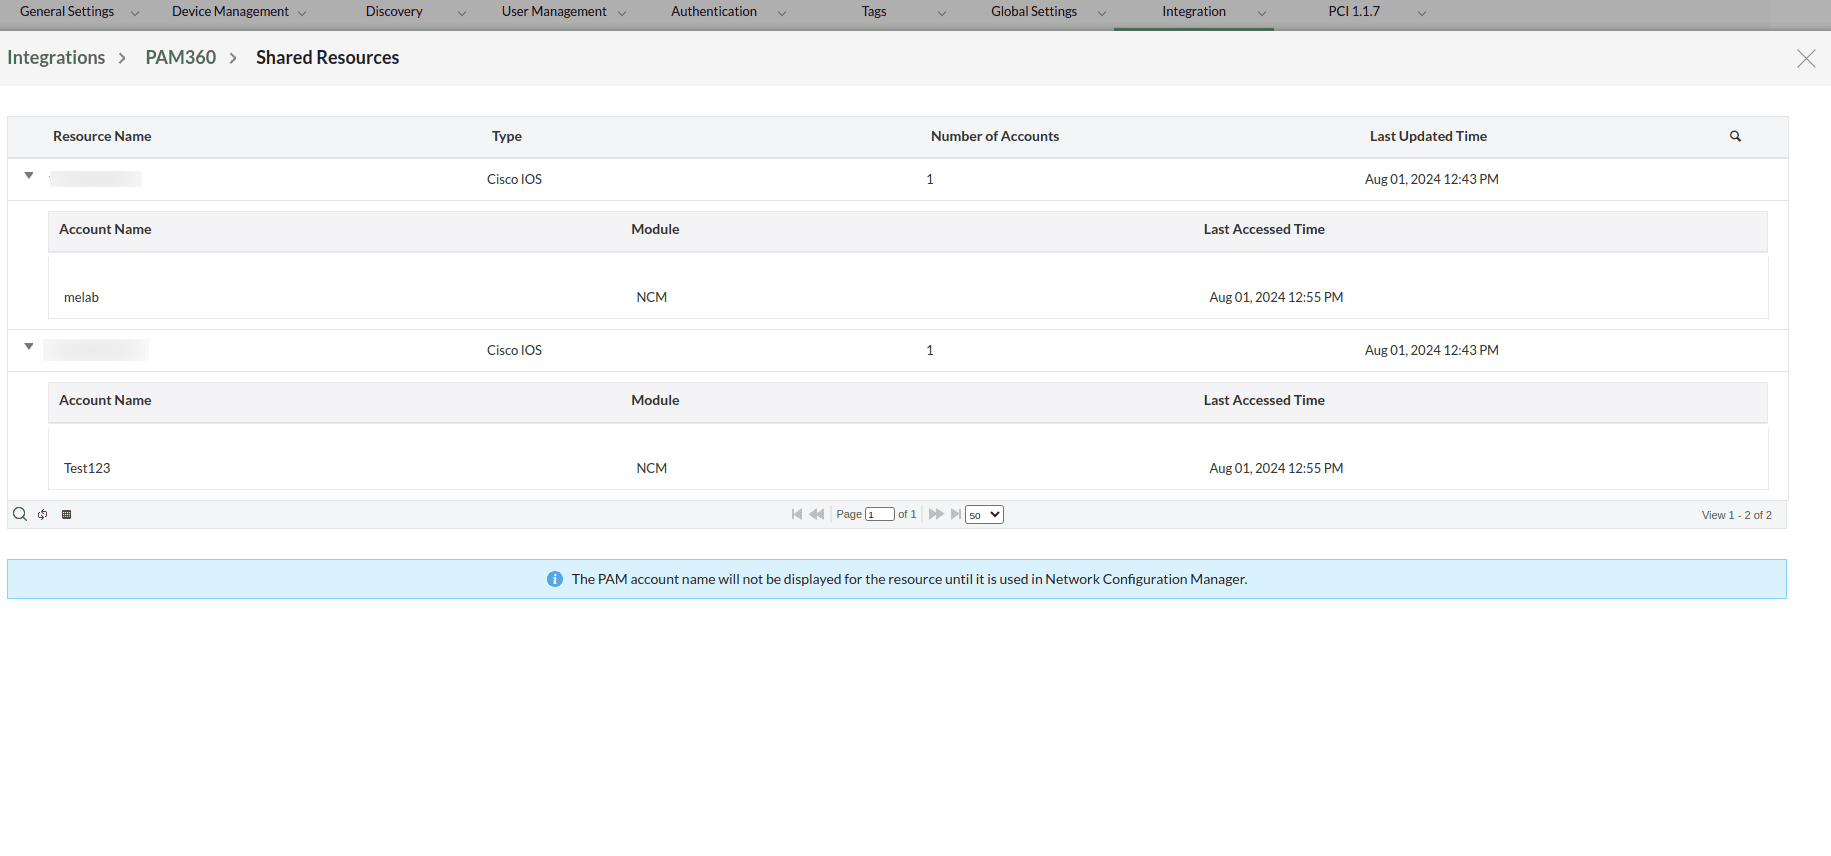This screenshot has width=1831, height=856.
Task: Expand PCI 1.1.7 menu arrow
Action: (x=1422, y=13)
